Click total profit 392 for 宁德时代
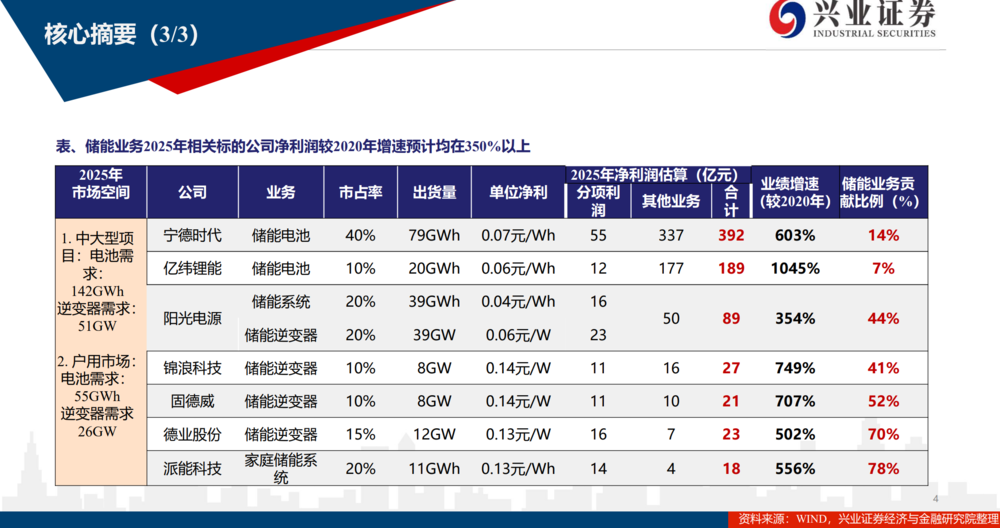The width and height of the screenshot is (1000, 528). (x=731, y=235)
